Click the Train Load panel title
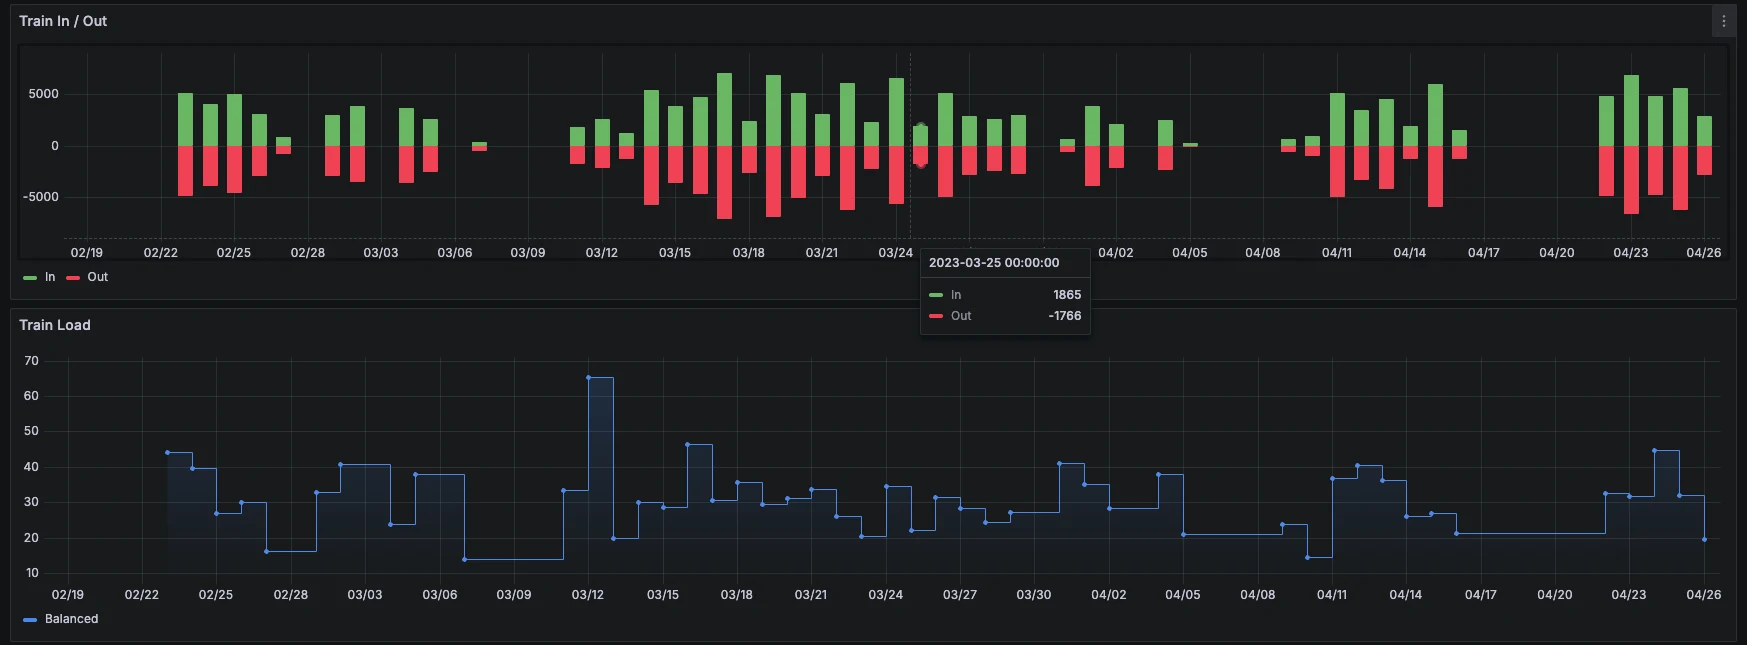Screen dimensions: 1747x645 (55, 325)
